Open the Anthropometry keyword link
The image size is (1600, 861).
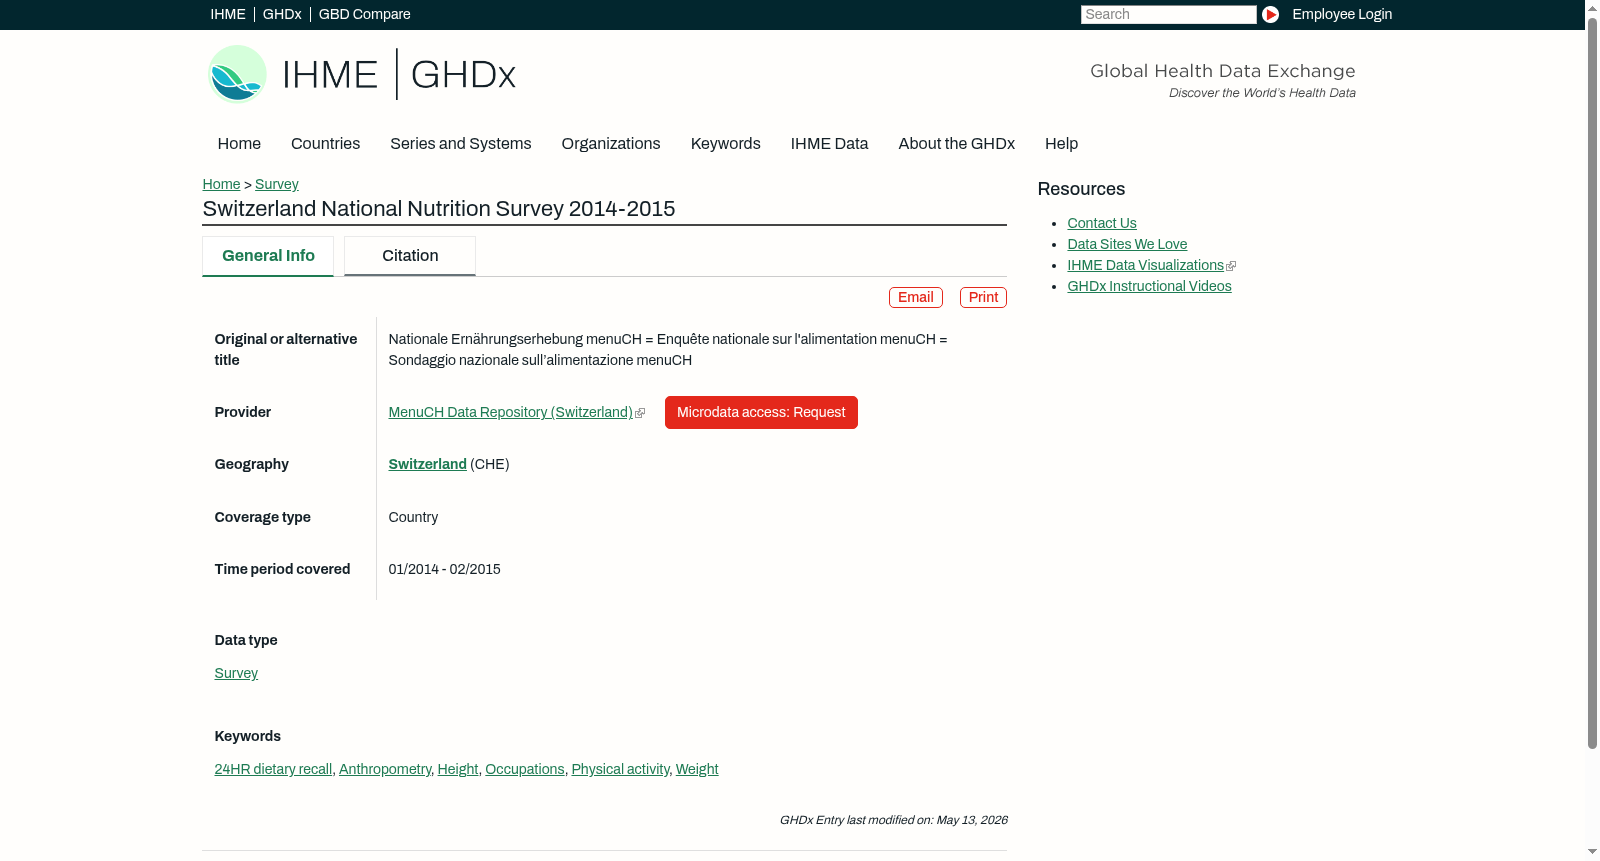pyautogui.click(x=385, y=769)
